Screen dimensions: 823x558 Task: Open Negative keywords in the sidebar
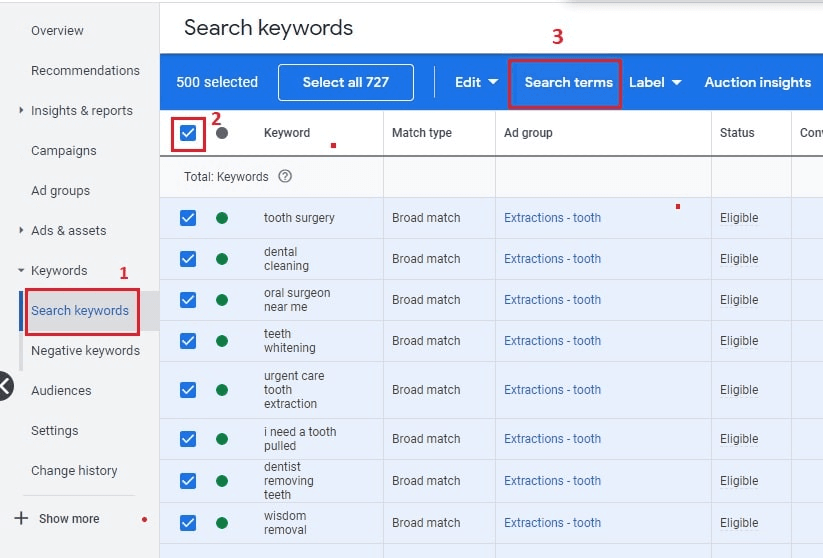coord(85,350)
